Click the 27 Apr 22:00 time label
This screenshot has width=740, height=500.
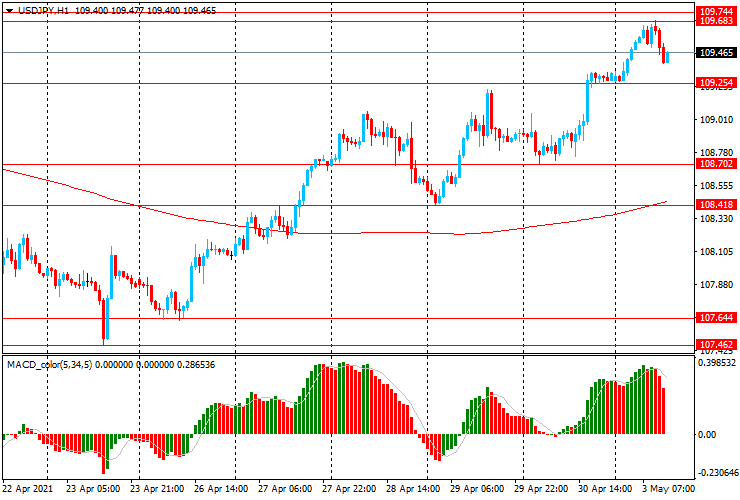(349, 488)
